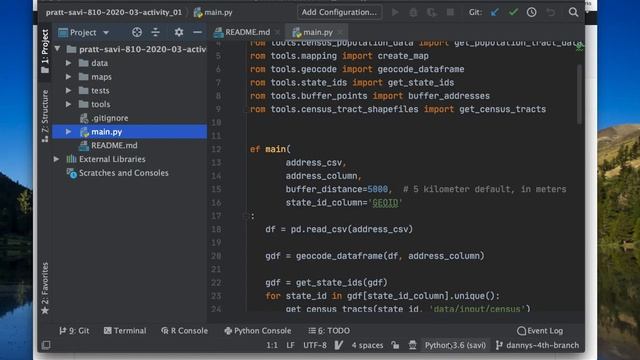Open Git history clock icon
Screen dimensions: 640x360
coord(531,12)
